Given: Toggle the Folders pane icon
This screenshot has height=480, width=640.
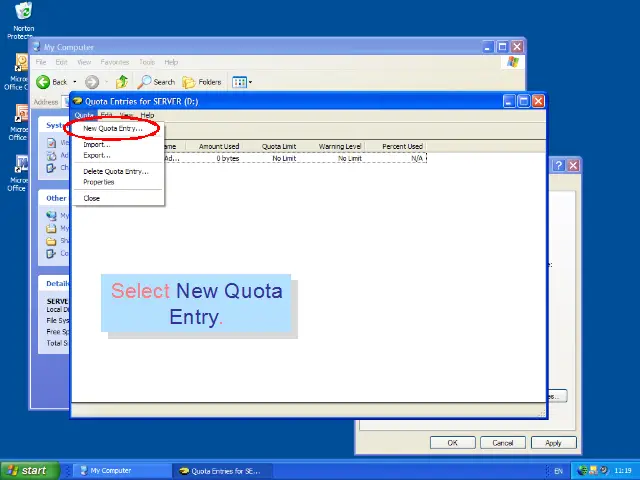Looking at the screenshot, I should [189, 82].
